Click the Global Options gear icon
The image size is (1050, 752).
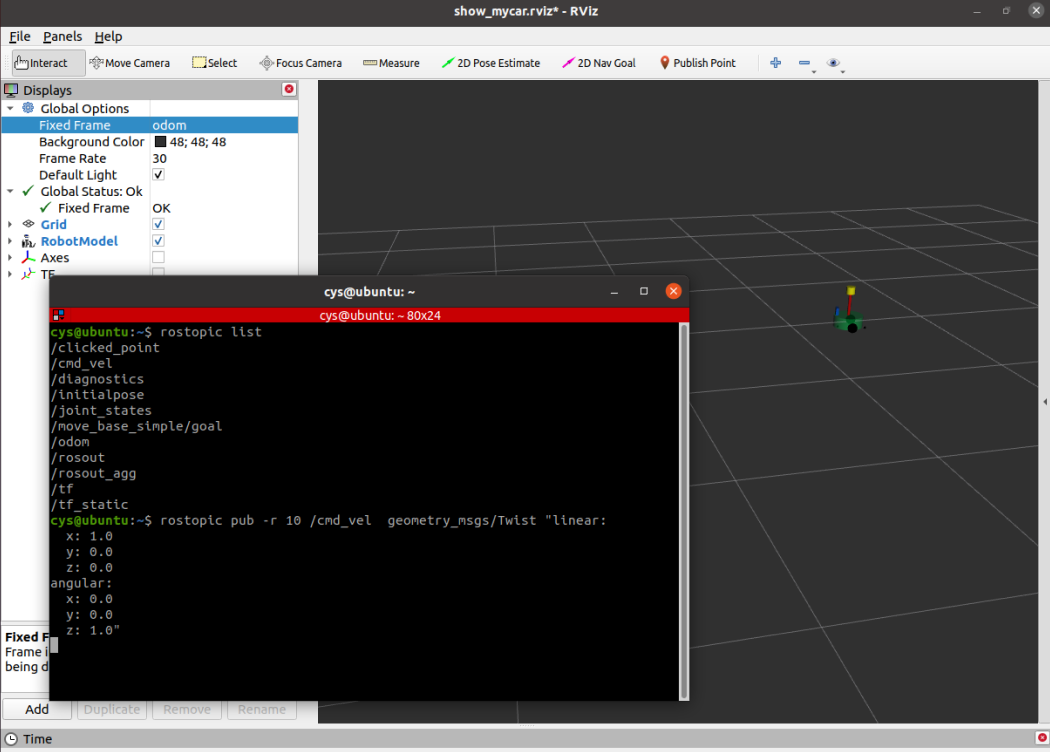[28, 108]
